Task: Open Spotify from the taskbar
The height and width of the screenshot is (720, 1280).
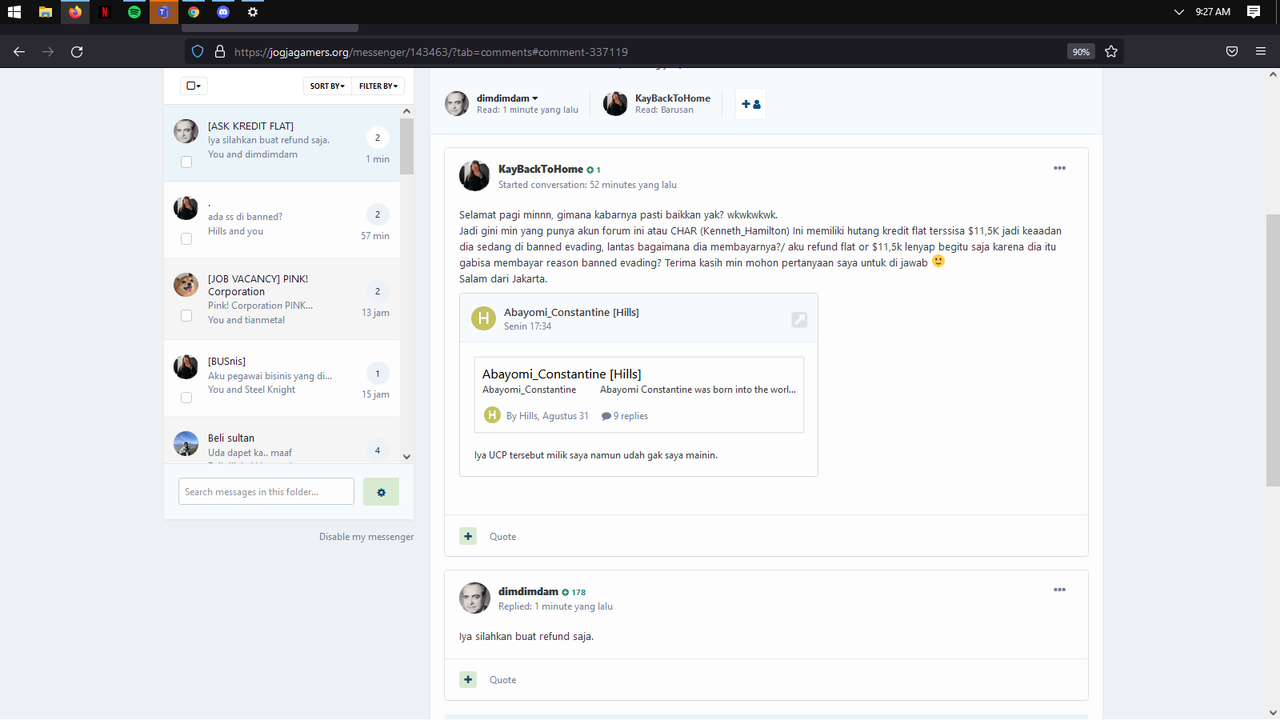Action: 134,12
